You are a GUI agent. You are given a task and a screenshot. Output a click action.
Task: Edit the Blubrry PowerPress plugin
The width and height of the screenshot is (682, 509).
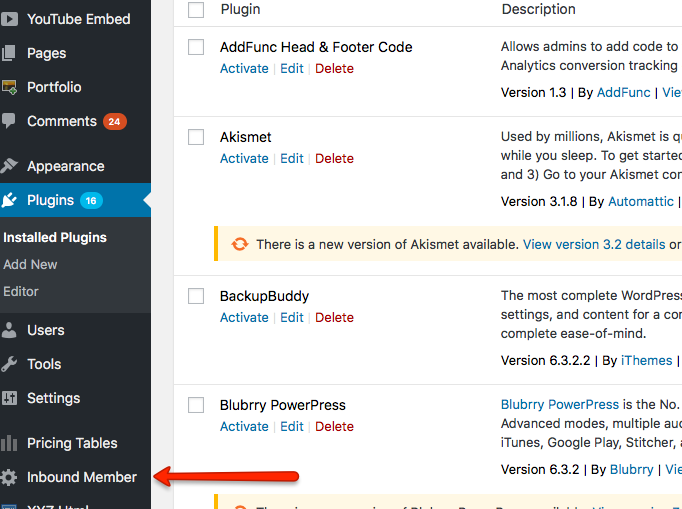[292, 426]
